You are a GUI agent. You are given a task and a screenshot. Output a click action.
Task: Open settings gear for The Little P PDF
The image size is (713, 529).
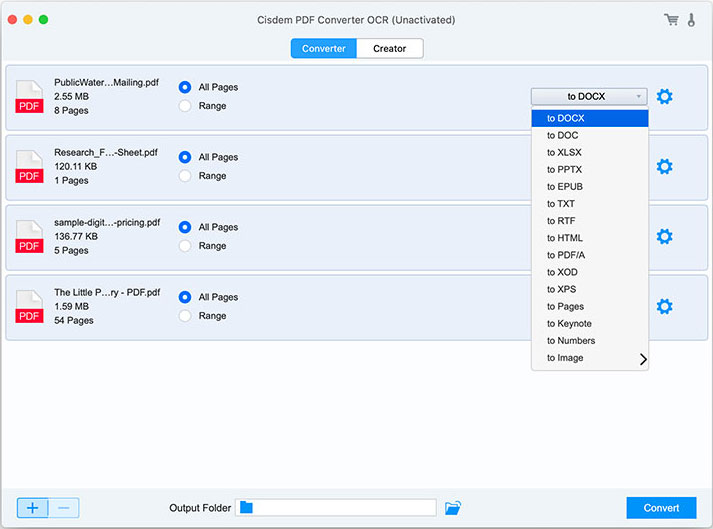[x=664, y=307]
